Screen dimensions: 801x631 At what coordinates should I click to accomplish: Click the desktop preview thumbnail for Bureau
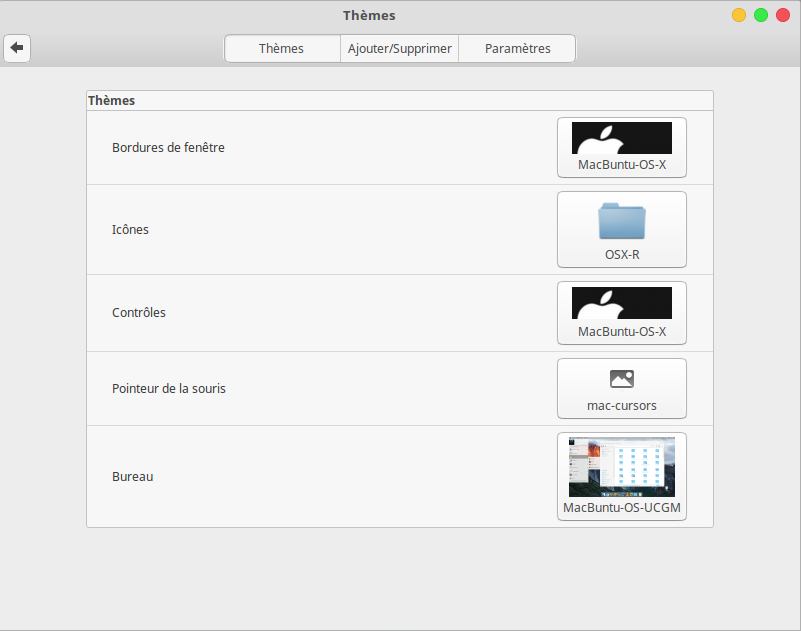(622, 467)
